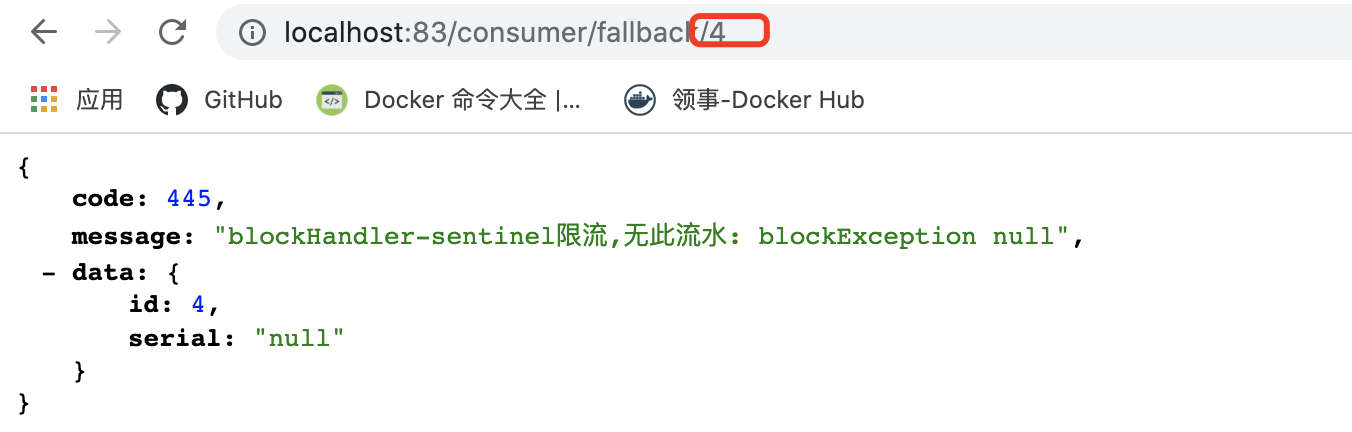Click the GitHub octocat bookmark icon
Image resolution: width=1352 pixels, height=432 pixels.
[x=172, y=100]
